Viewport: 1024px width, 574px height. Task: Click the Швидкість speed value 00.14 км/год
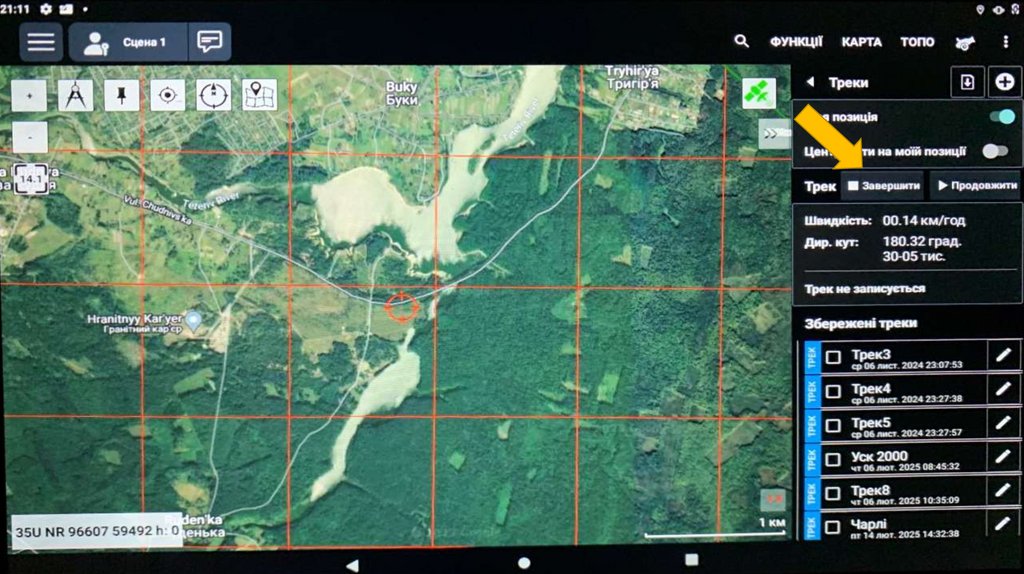924,221
